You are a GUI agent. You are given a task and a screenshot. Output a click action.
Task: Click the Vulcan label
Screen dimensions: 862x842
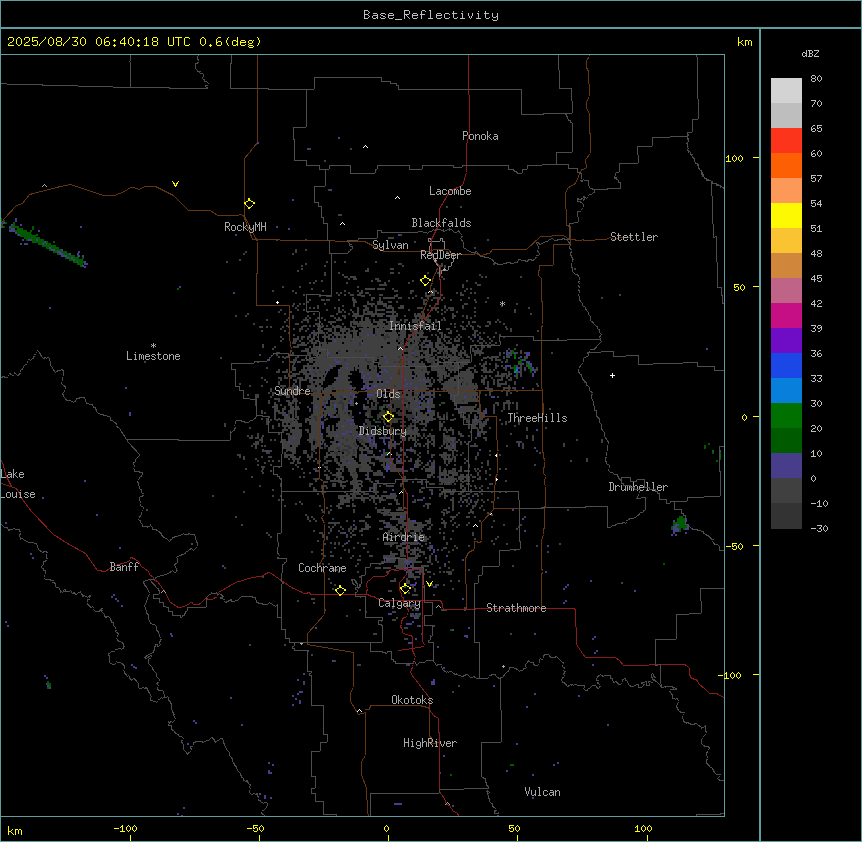coord(543,792)
